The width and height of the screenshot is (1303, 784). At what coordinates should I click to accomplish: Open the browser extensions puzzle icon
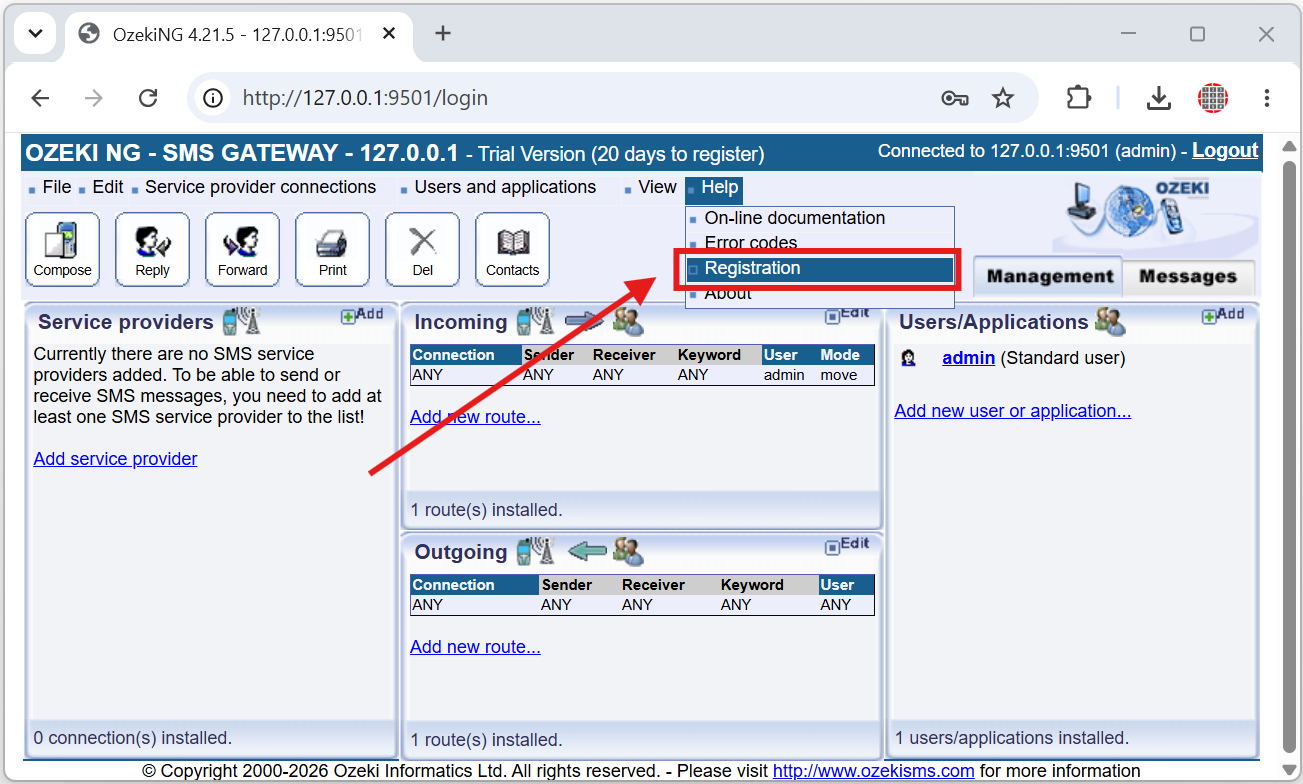[x=1078, y=98]
